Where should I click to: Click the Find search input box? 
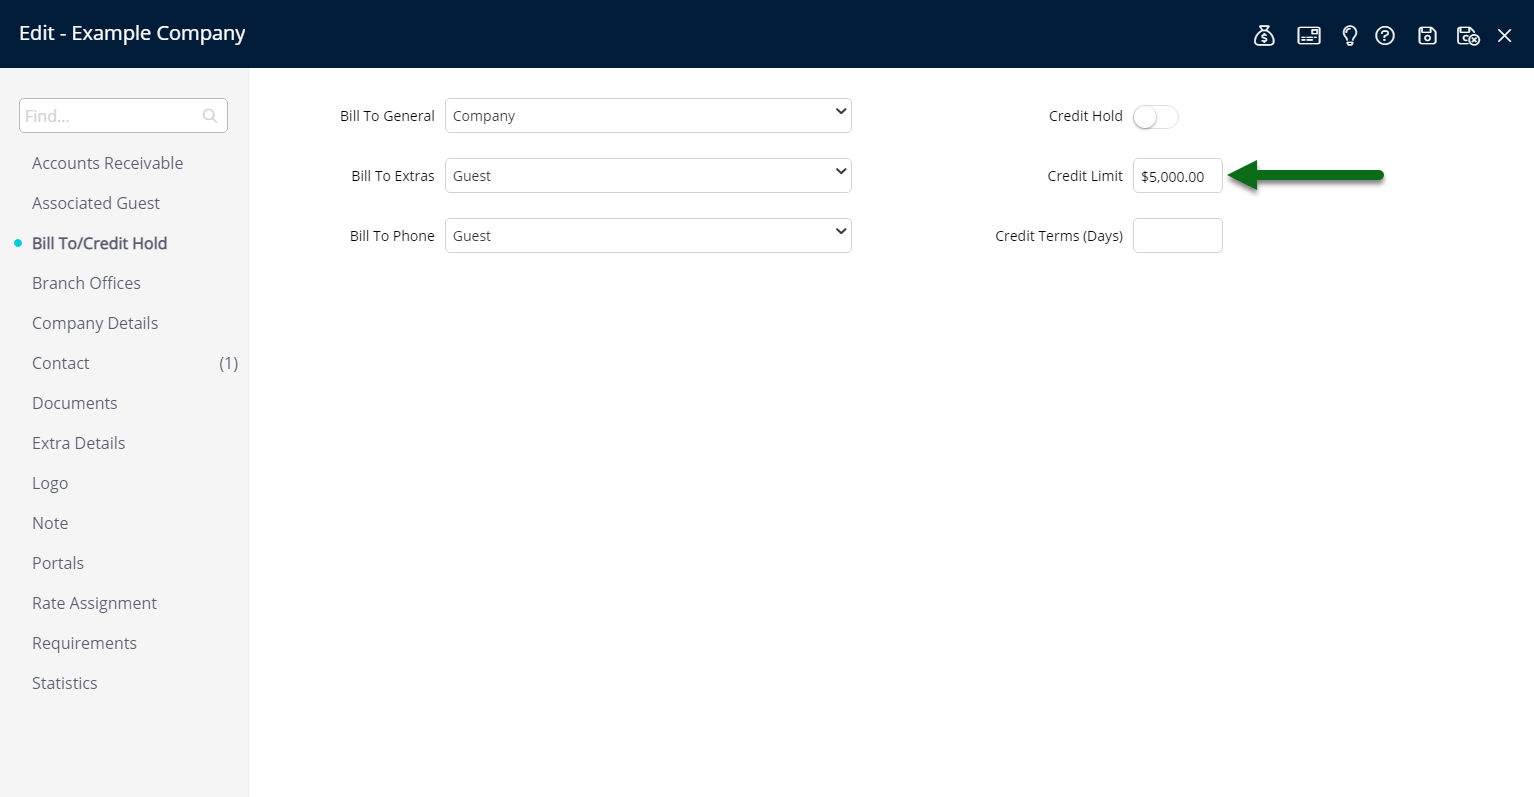pos(110,115)
